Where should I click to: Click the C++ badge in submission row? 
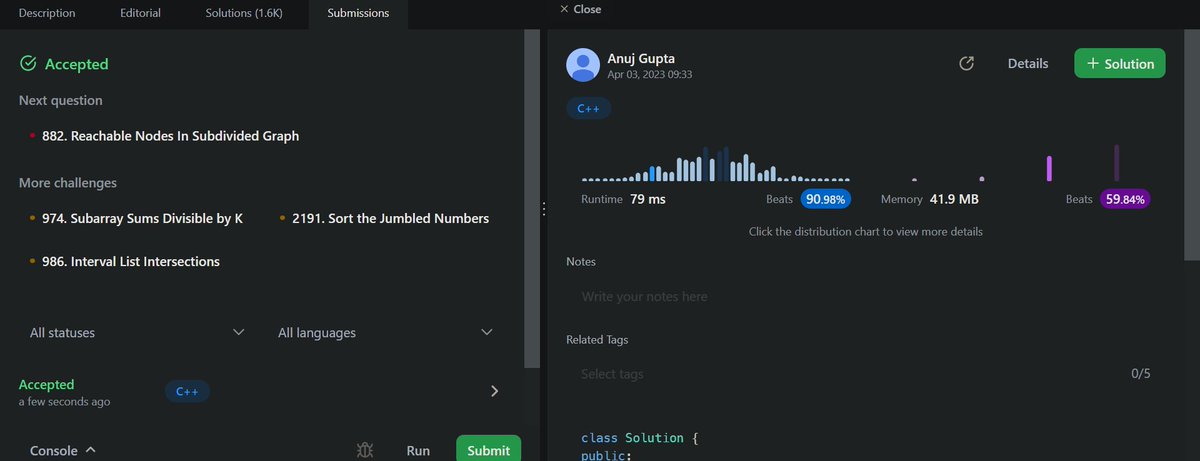click(187, 391)
